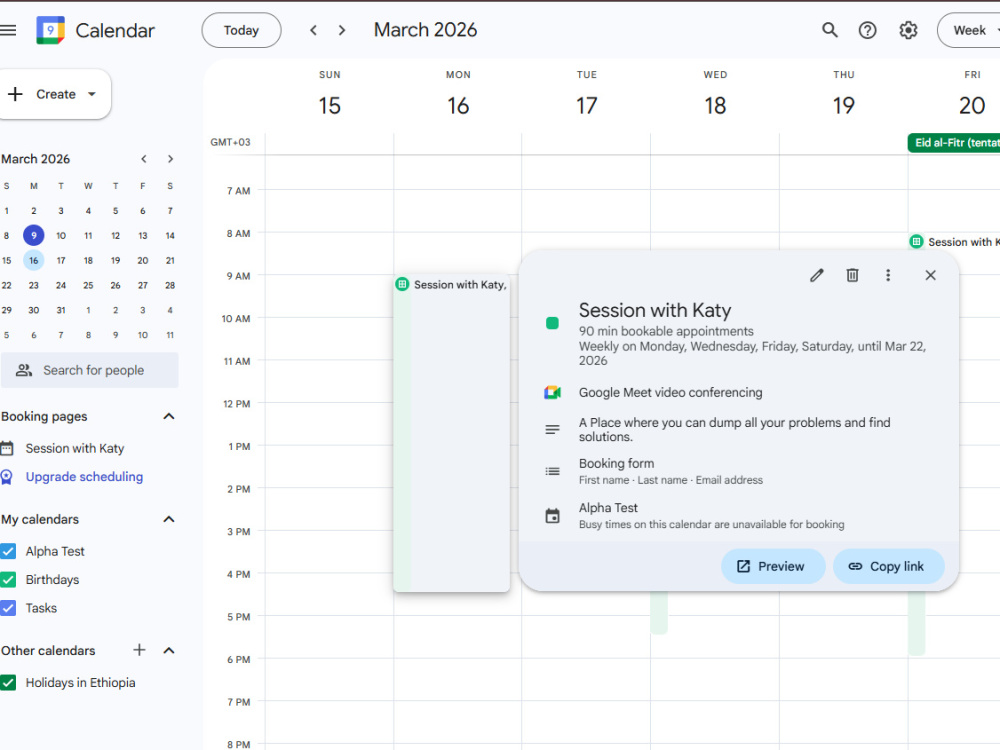Select day 25 in the mini calendar
This screenshot has height=750, width=1000.
point(88,285)
